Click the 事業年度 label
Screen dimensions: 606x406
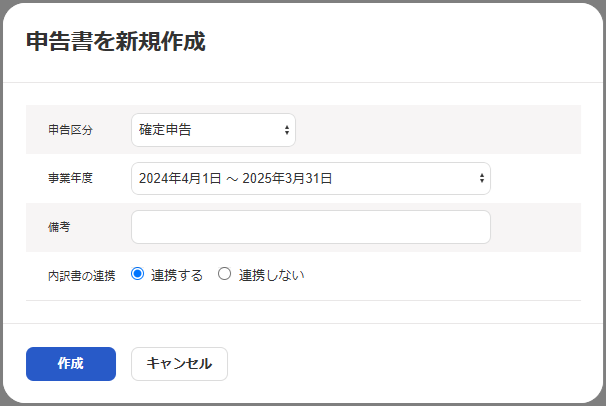pos(70,178)
